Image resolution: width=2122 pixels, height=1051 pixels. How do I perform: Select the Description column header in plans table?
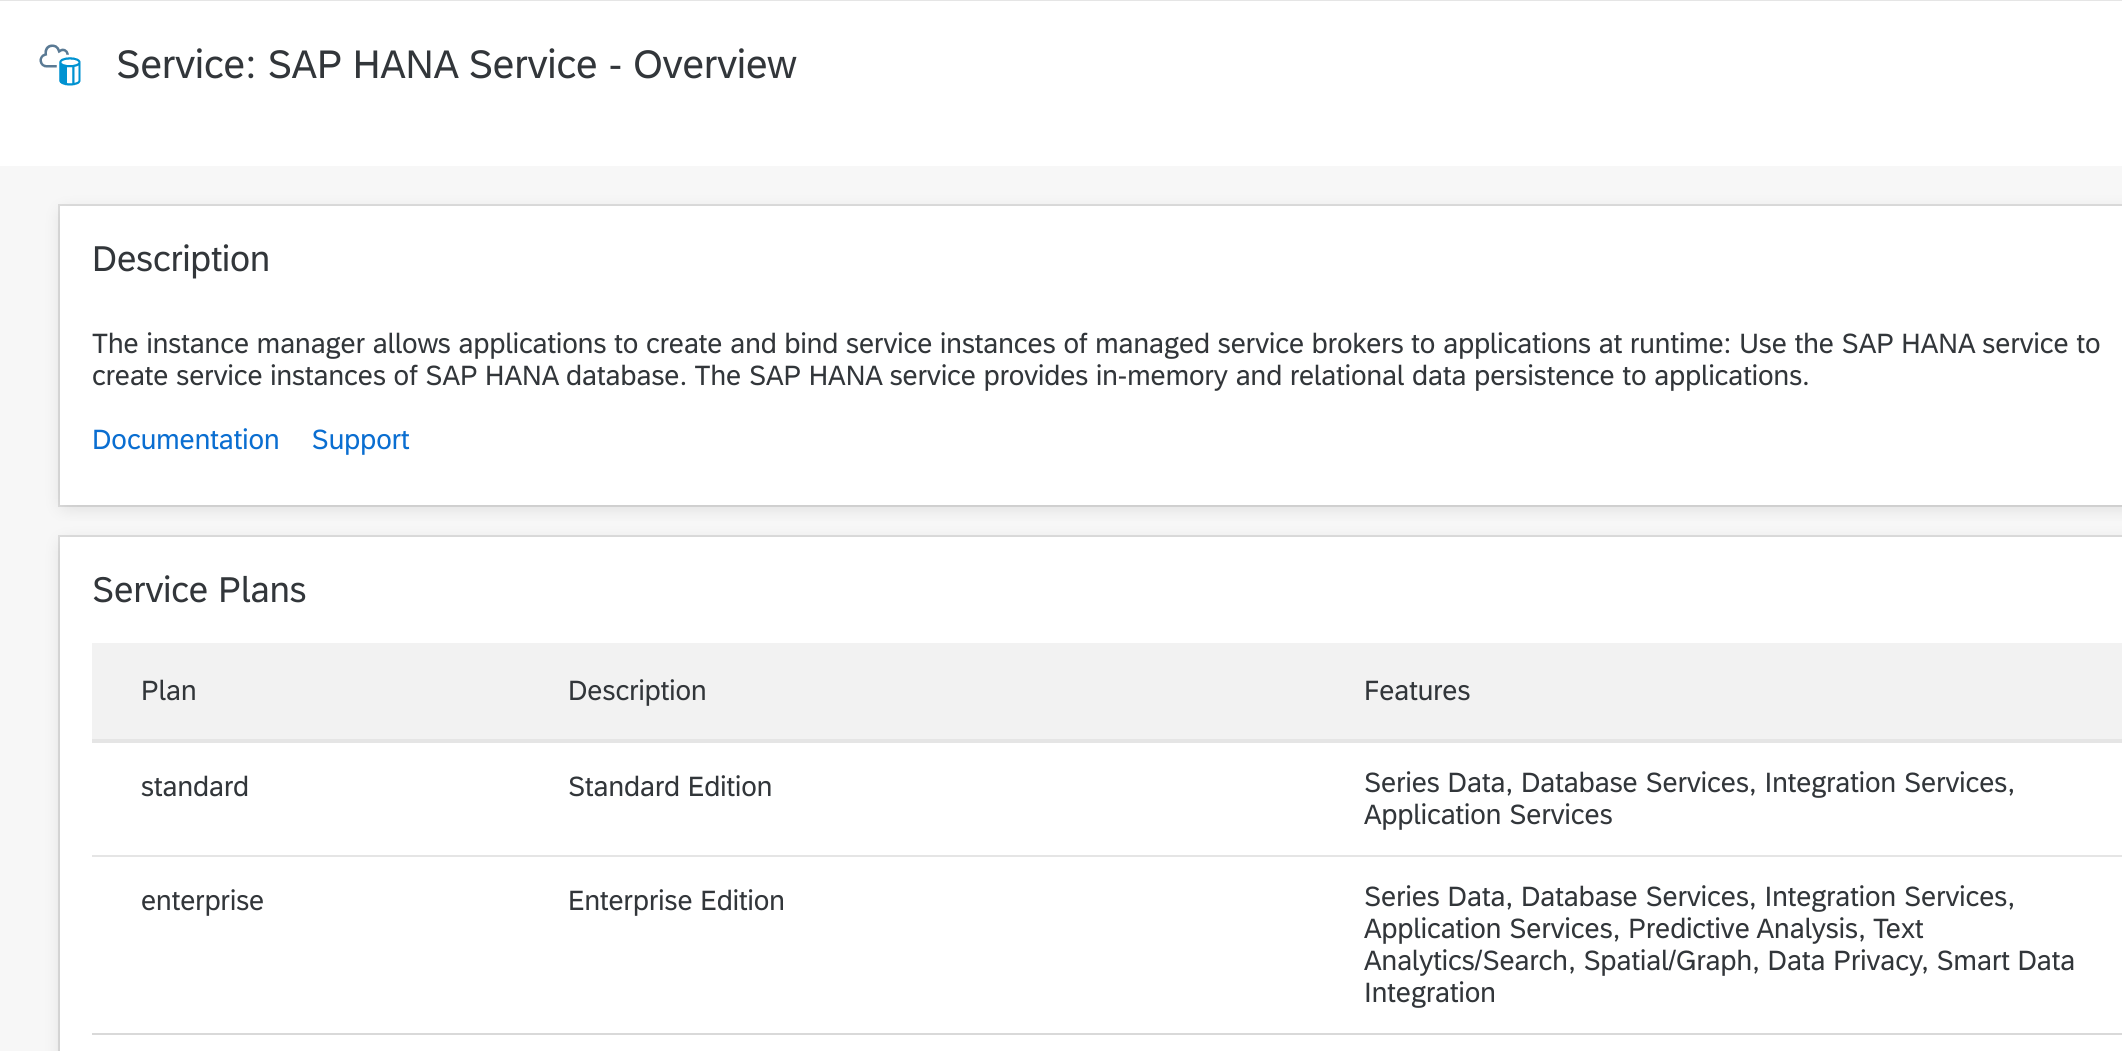pyautogui.click(x=636, y=691)
